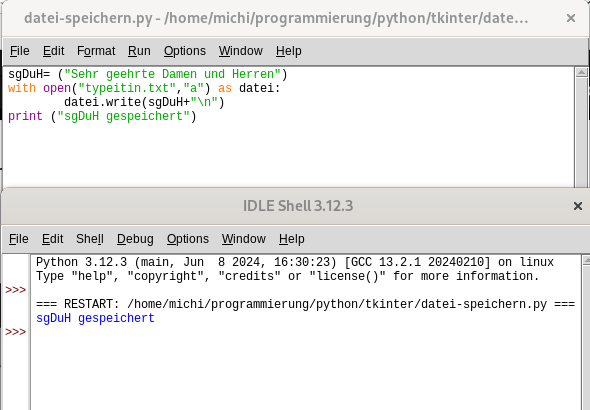
Task: Click "typeitin.txt" string in code
Action: tap(127, 88)
